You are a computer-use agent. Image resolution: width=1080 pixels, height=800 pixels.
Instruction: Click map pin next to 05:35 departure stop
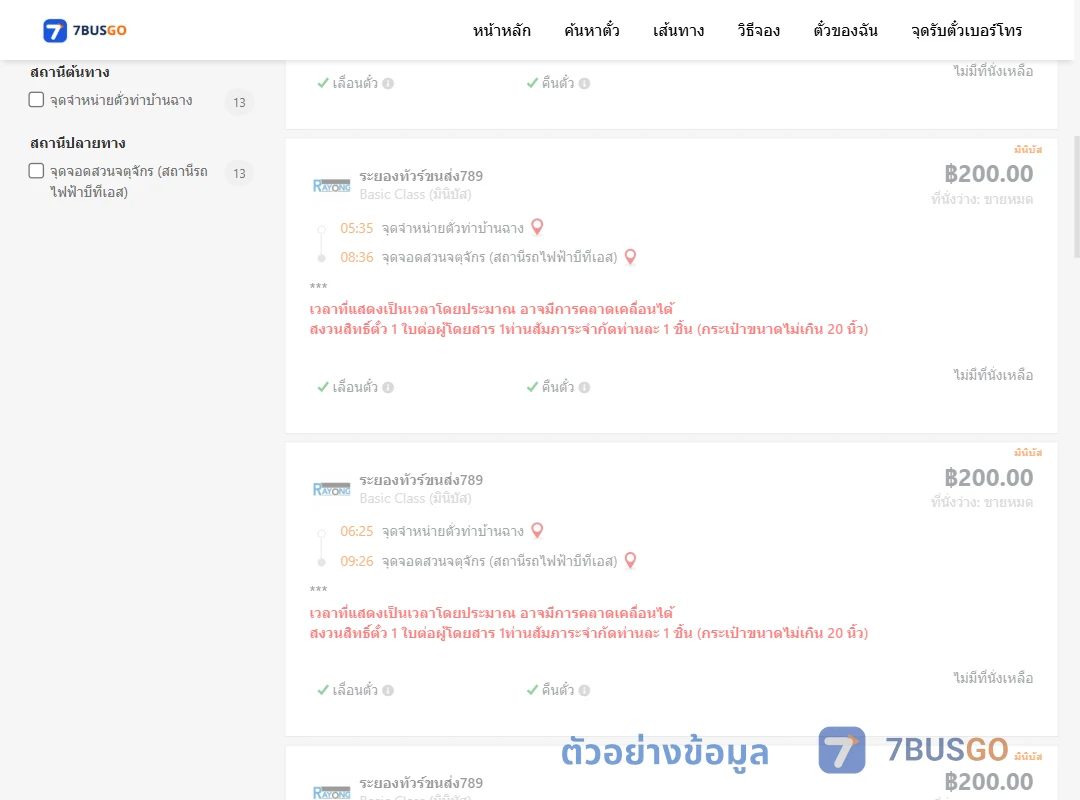point(537,227)
